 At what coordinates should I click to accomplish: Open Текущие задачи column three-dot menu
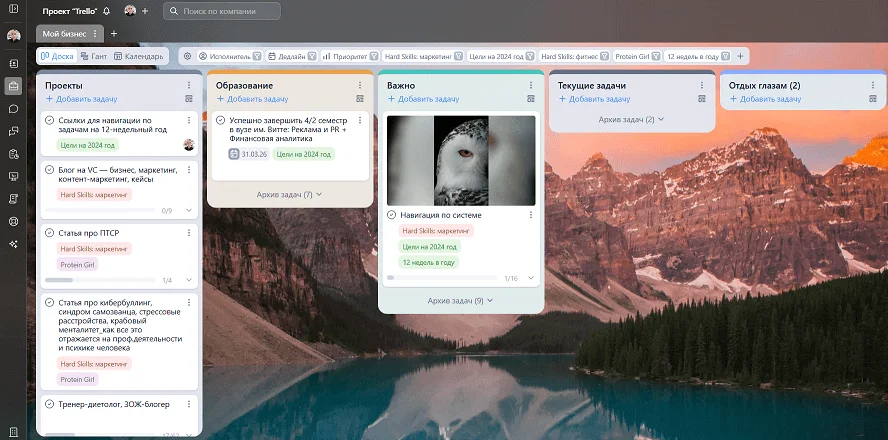pyautogui.click(x=702, y=86)
